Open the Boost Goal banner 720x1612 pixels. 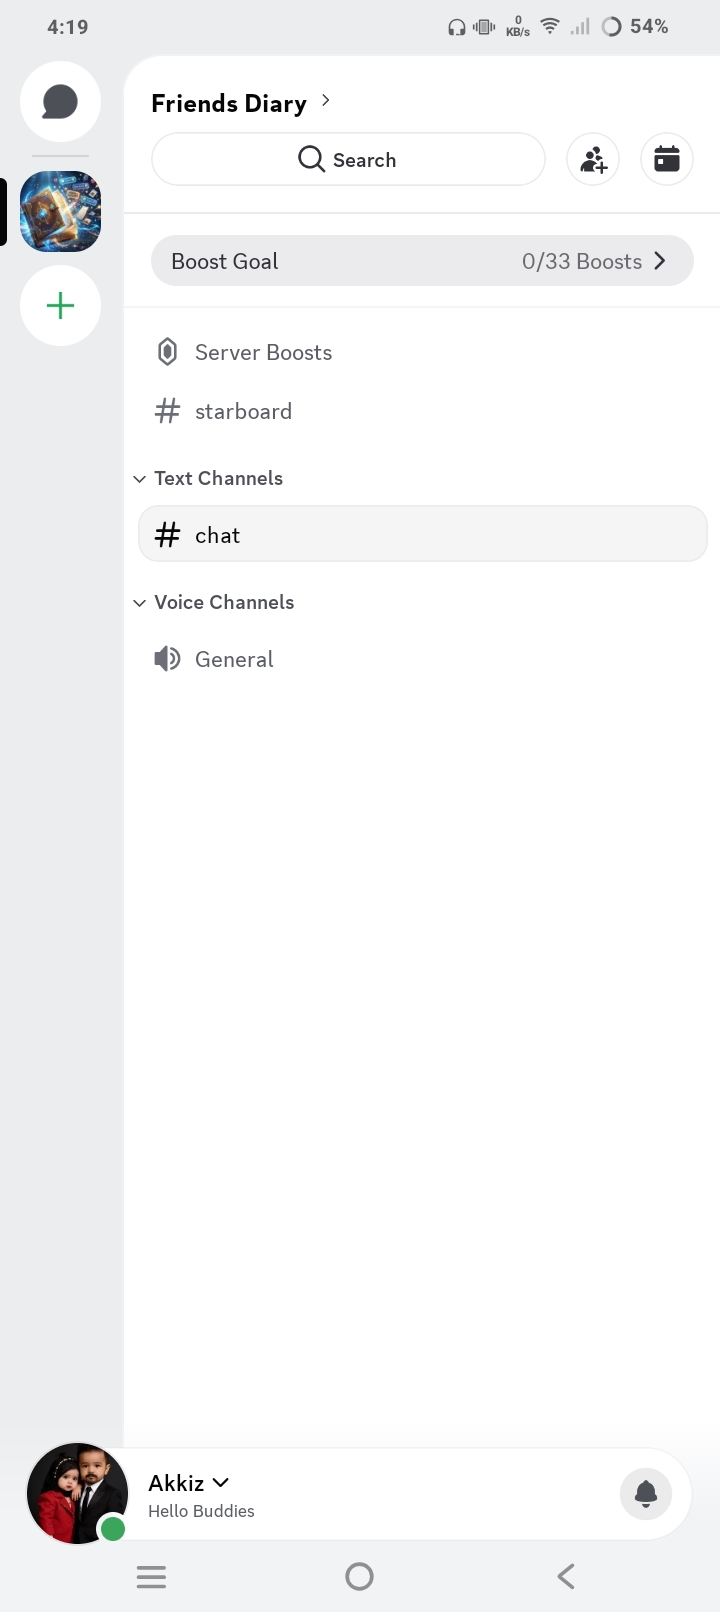(422, 261)
